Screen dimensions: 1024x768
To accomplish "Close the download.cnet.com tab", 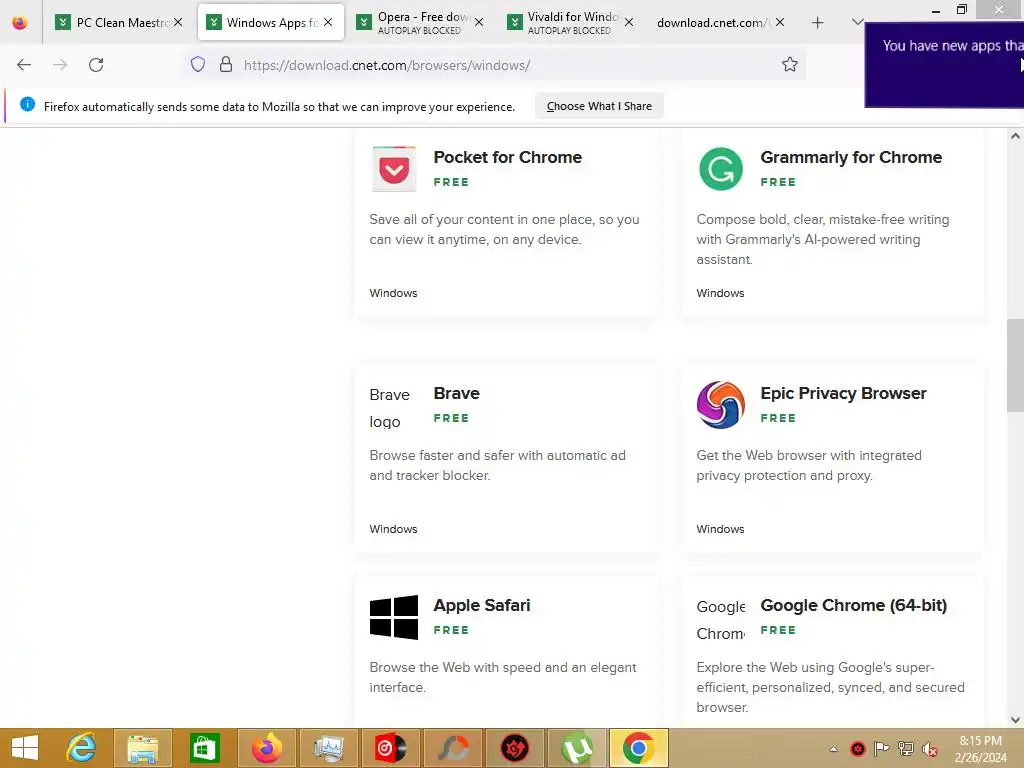I will click(x=780, y=22).
